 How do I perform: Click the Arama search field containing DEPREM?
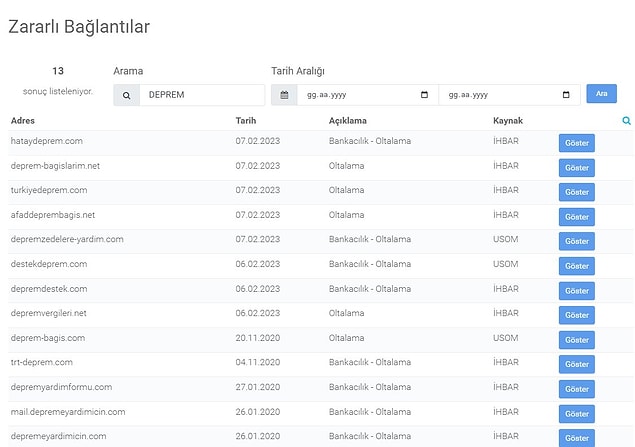tap(202, 95)
